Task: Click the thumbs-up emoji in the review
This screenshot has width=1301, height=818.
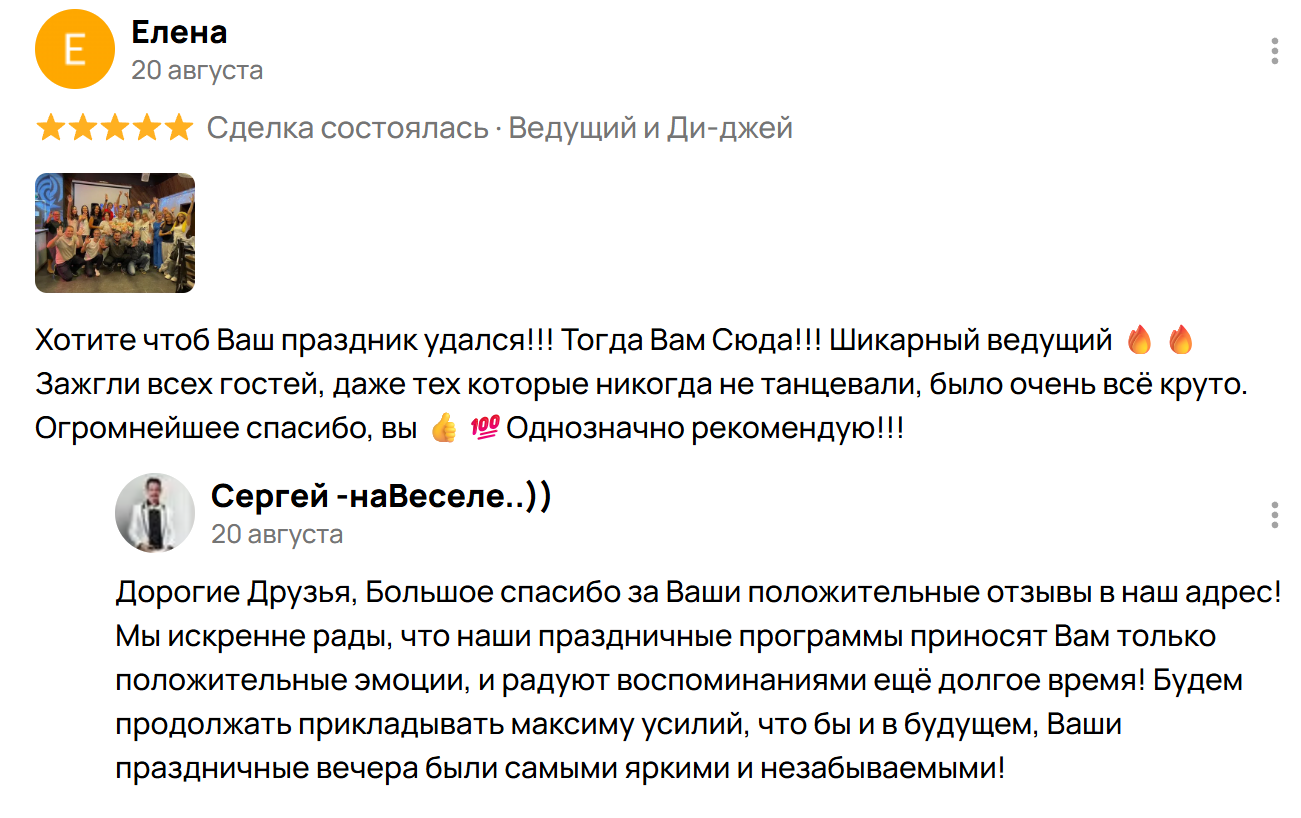Action: coord(443,429)
